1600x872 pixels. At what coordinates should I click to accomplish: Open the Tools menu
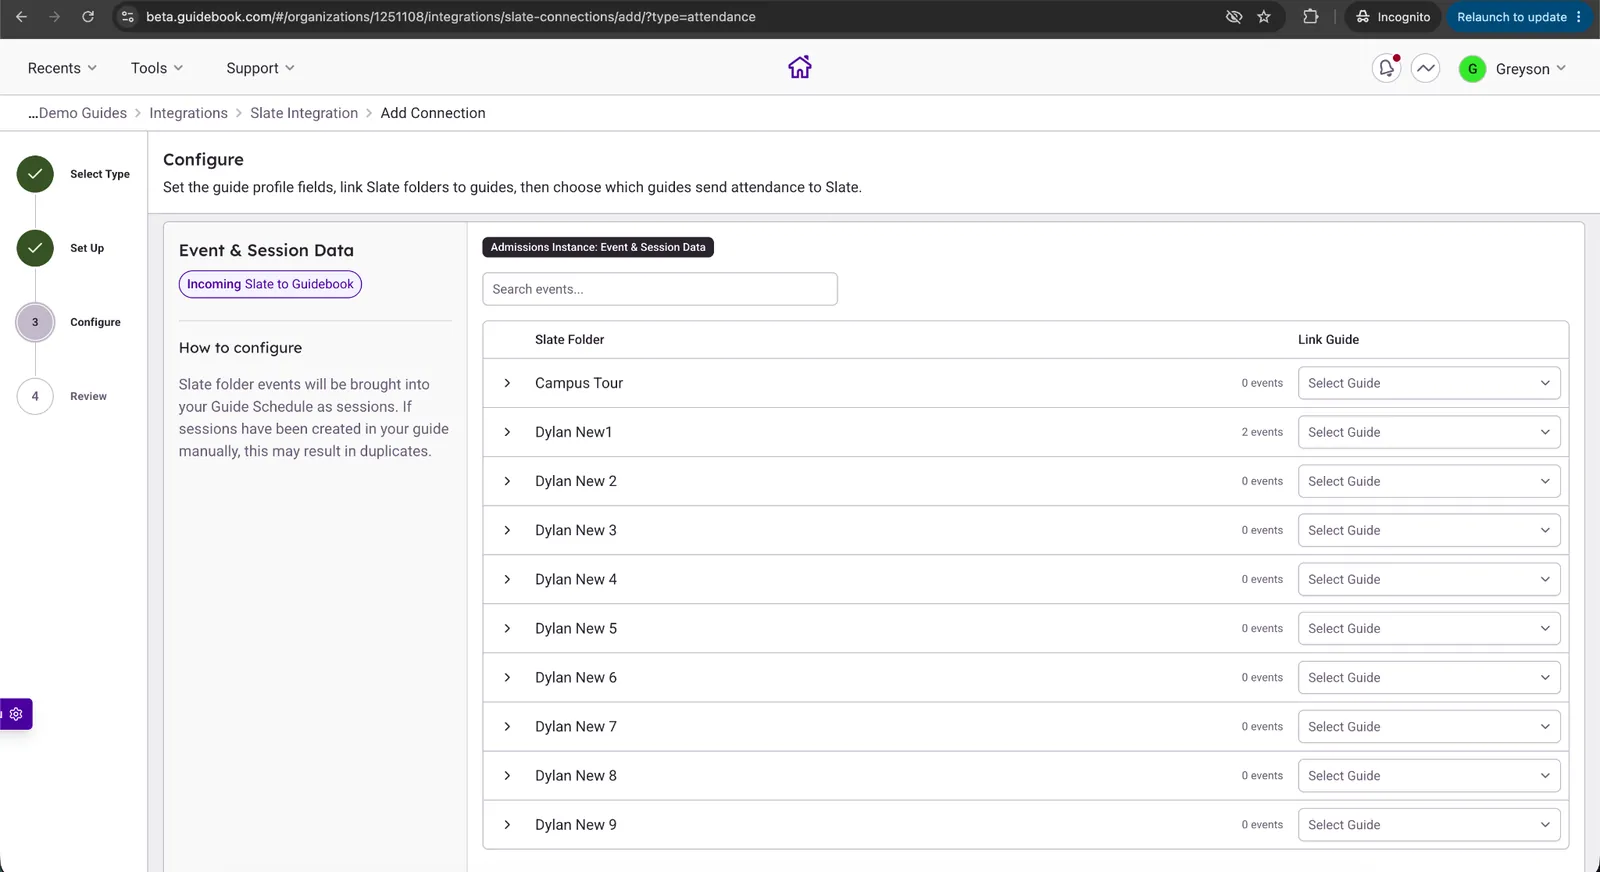[x=157, y=68]
